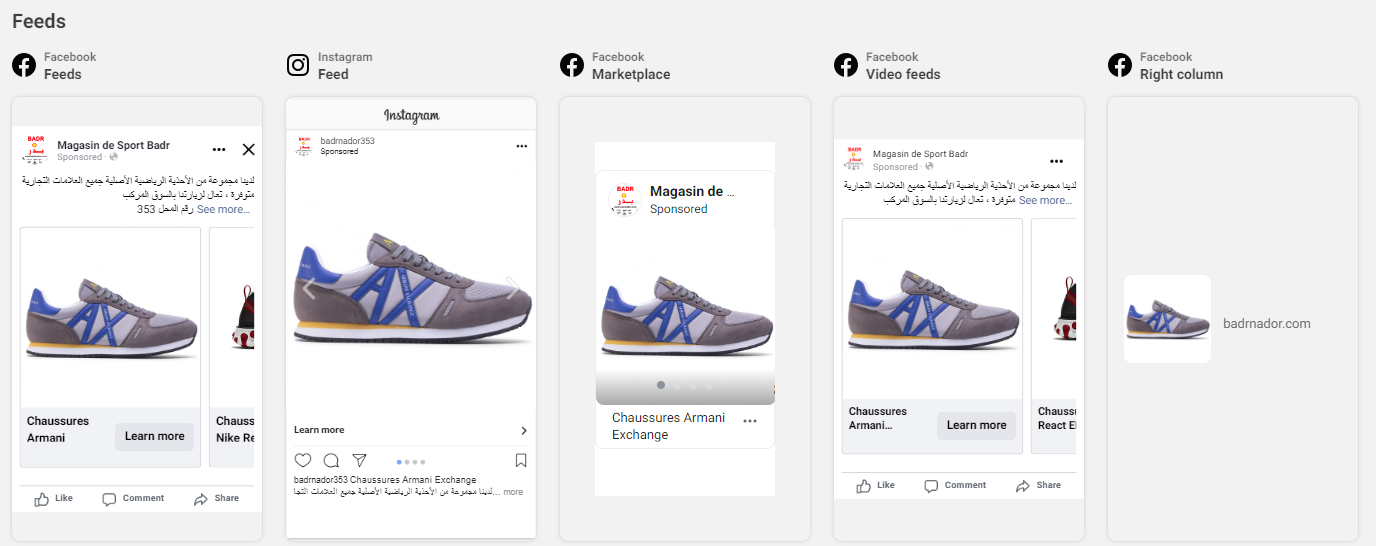
Task: Expand See more text in Video feeds
Action: pos(1045,201)
